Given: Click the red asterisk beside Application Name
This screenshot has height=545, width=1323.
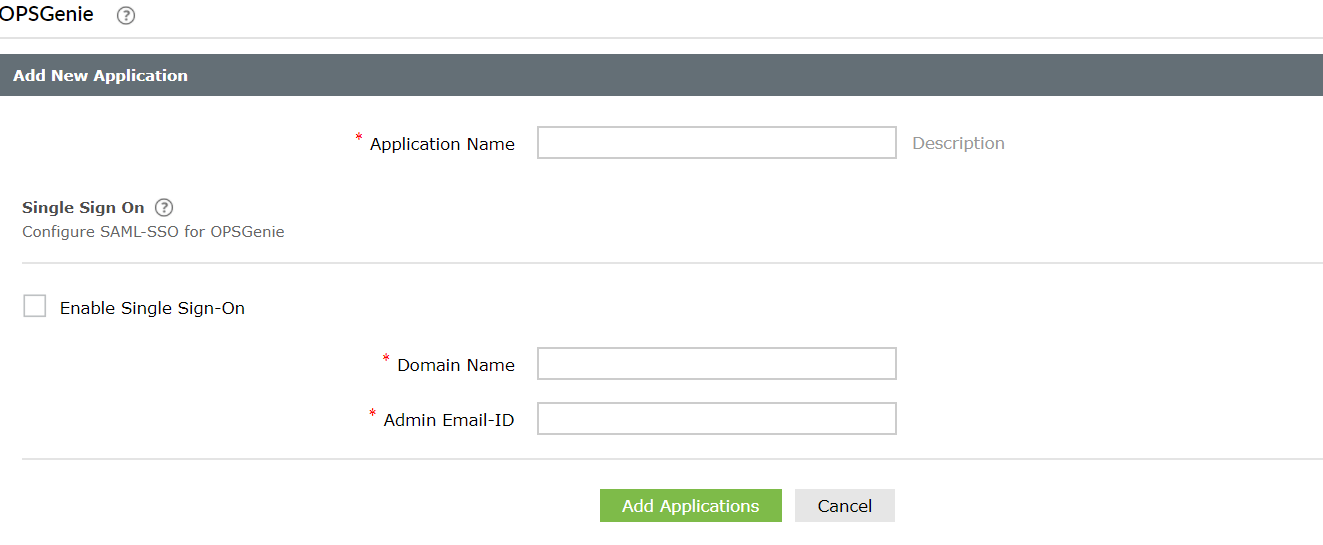Looking at the screenshot, I should [x=359, y=138].
